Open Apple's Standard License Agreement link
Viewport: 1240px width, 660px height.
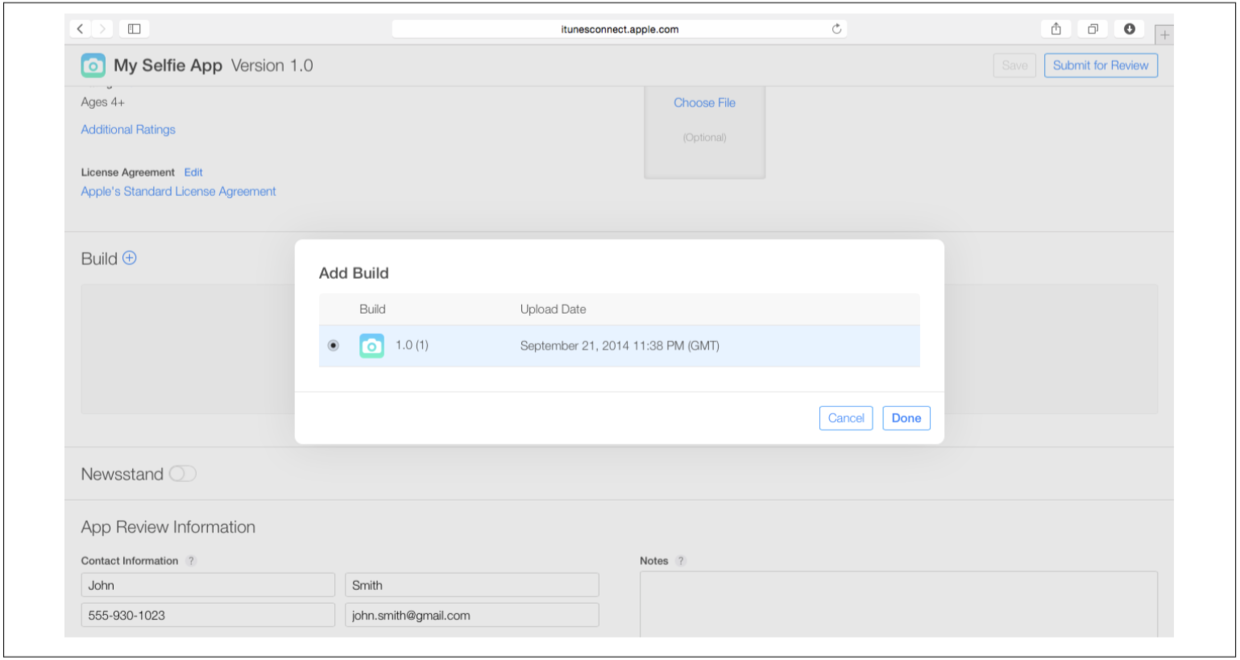coord(178,191)
